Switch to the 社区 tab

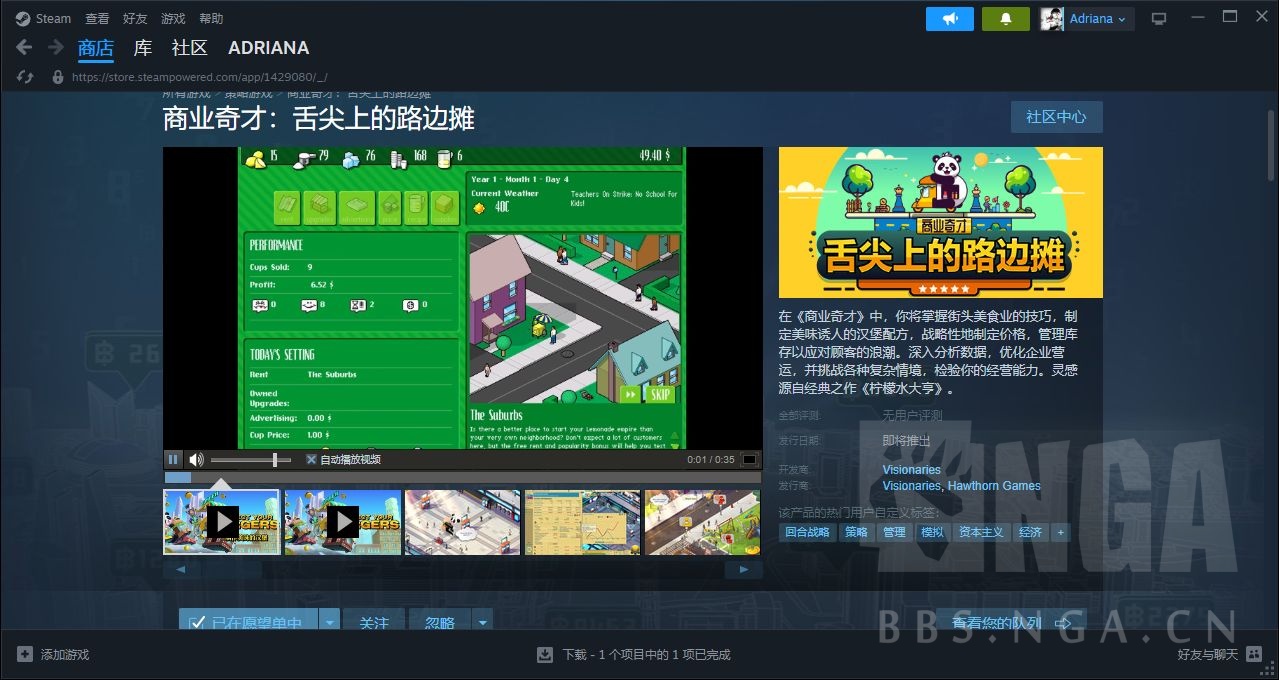pyautogui.click(x=189, y=48)
